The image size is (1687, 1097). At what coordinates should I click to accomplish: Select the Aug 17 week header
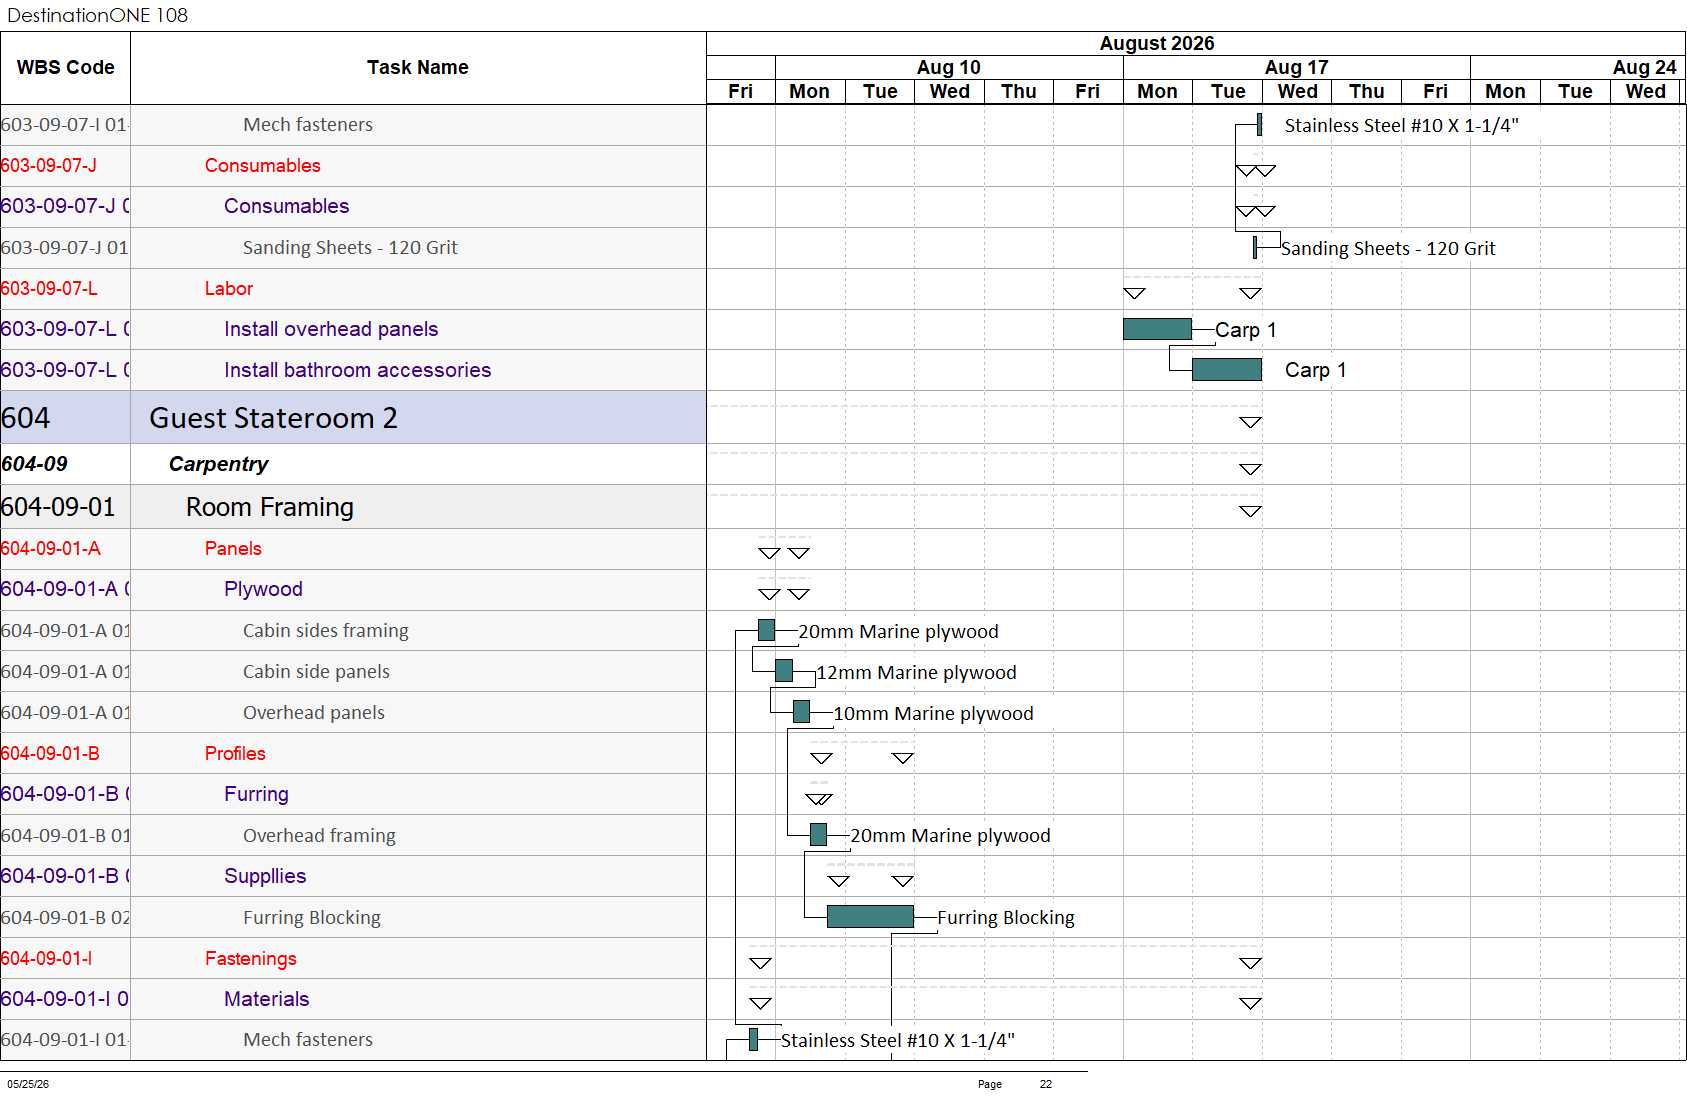[x=1296, y=67]
